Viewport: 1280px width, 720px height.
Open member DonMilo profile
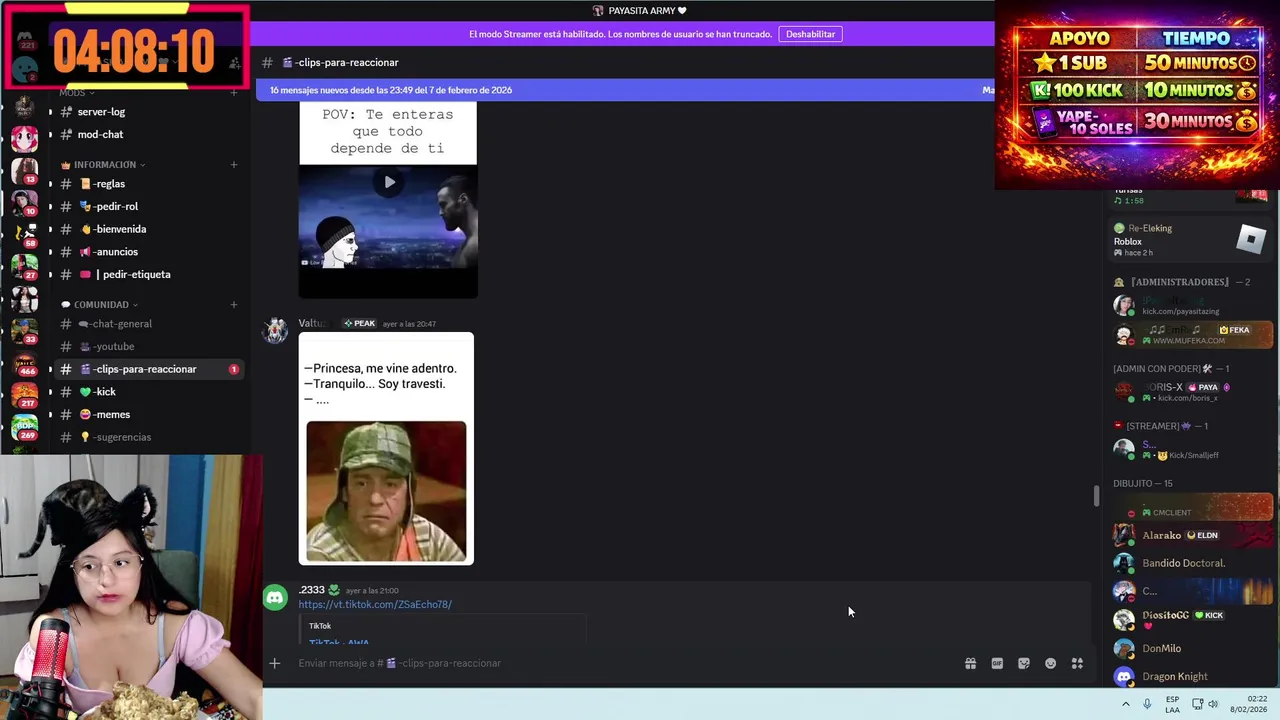pos(1190,648)
